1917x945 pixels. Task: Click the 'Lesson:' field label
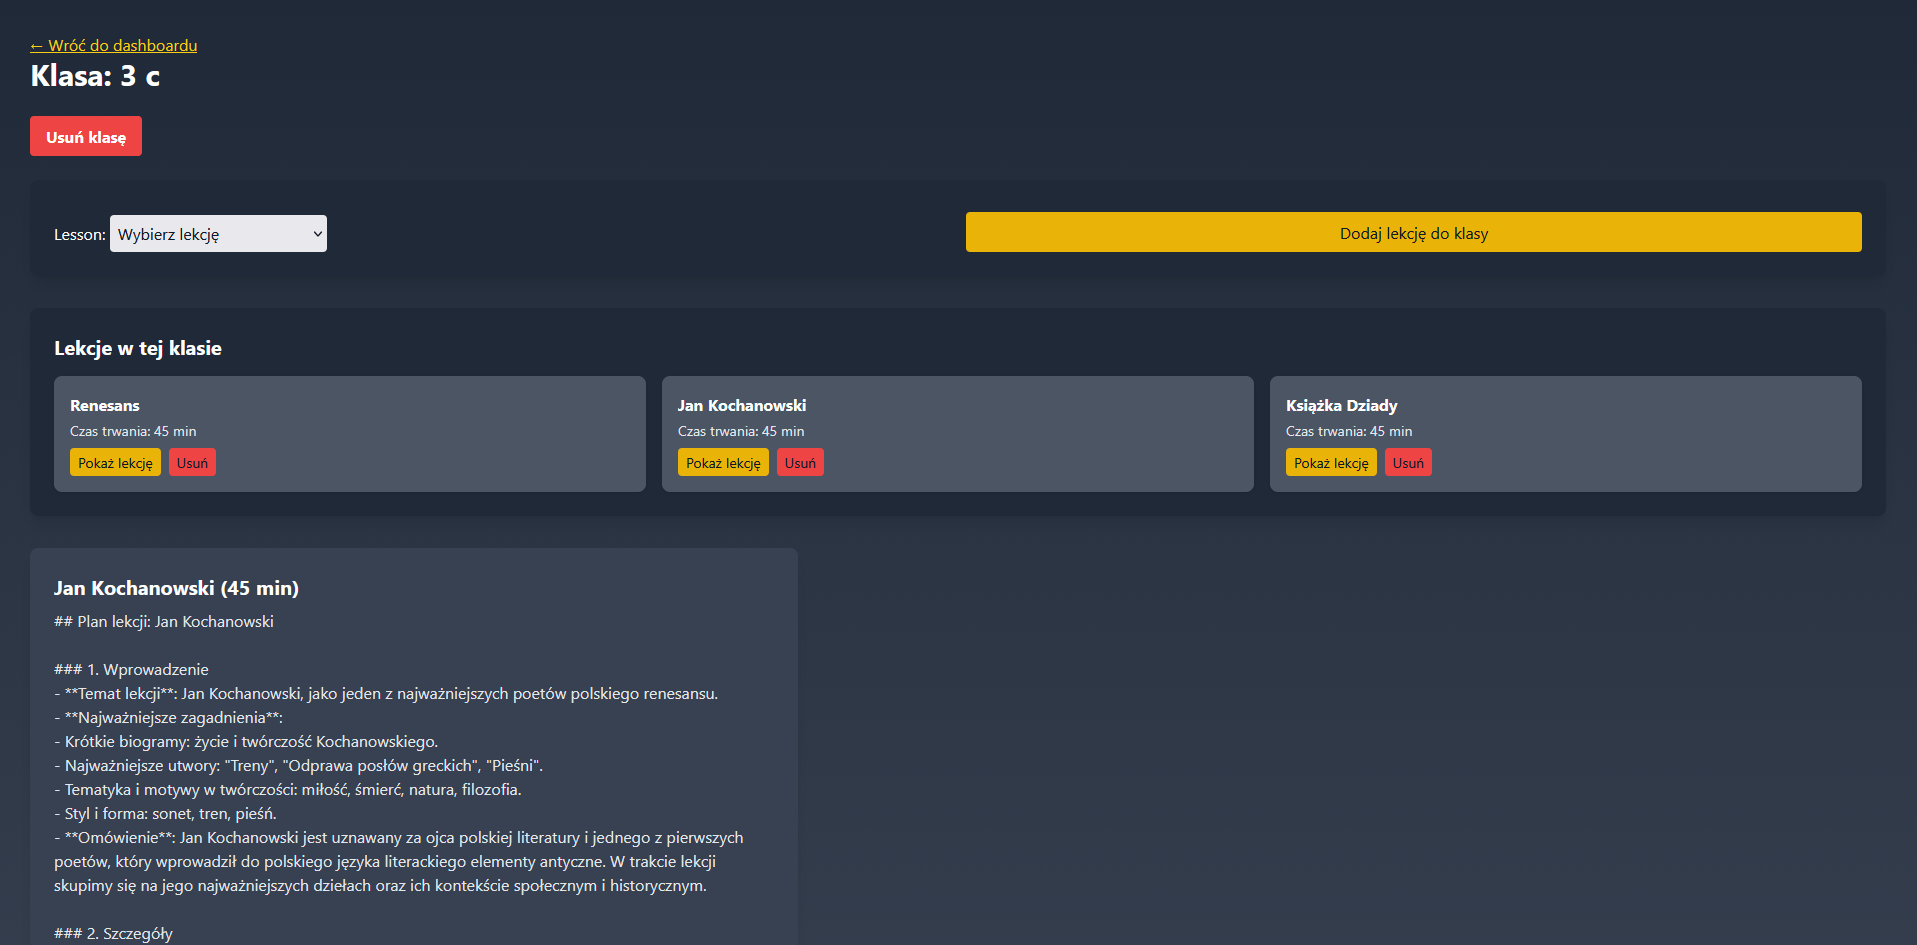point(79,235)
